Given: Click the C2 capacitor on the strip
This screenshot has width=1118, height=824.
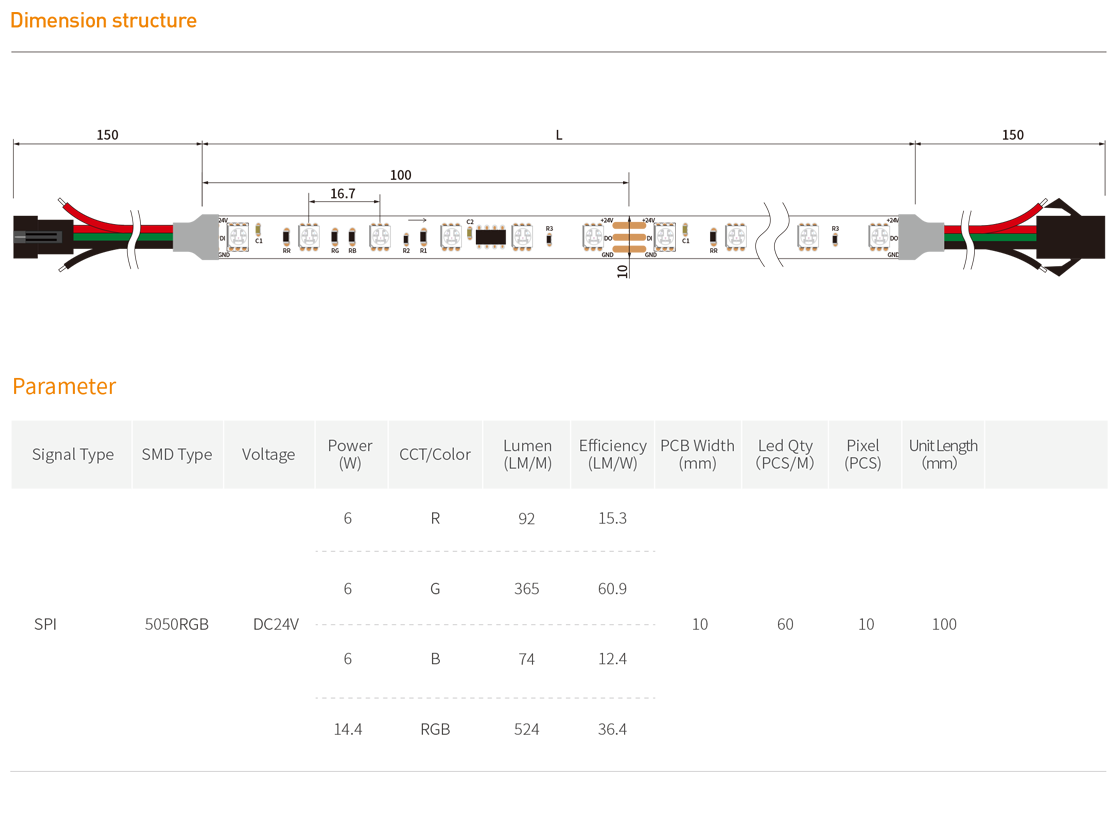Looking at the screenshot, I should tap(469, 233).
